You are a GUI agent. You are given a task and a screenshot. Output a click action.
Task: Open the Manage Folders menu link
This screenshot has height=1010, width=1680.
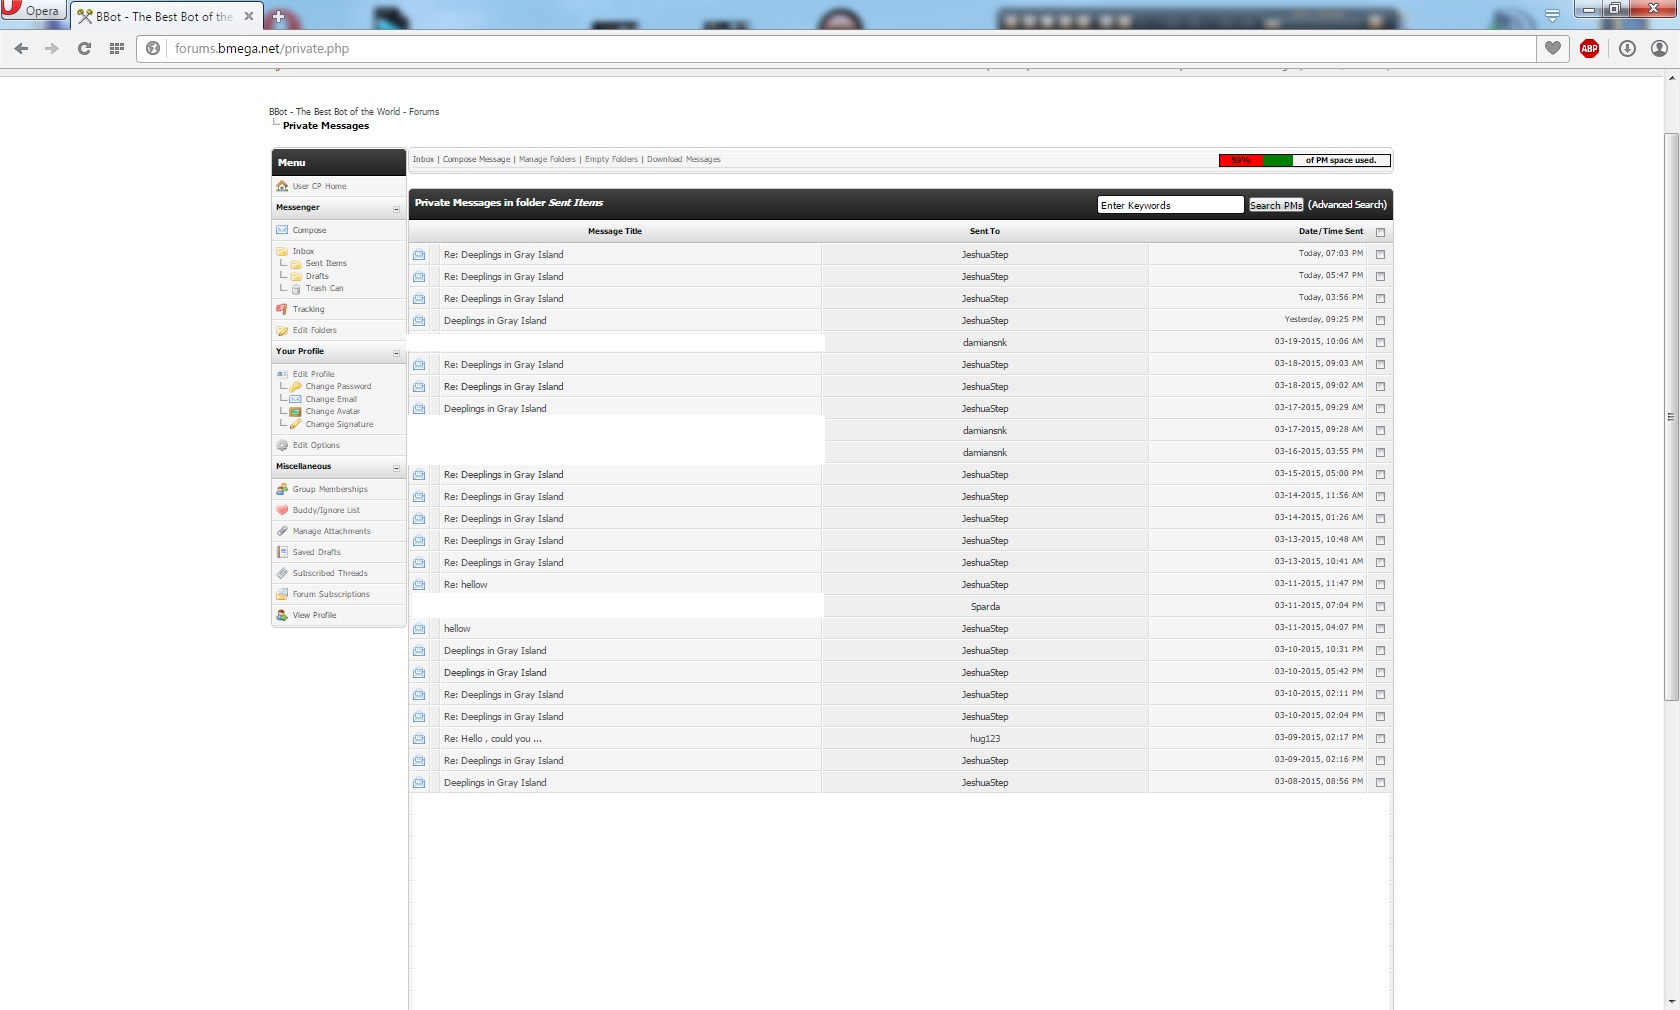547,159
